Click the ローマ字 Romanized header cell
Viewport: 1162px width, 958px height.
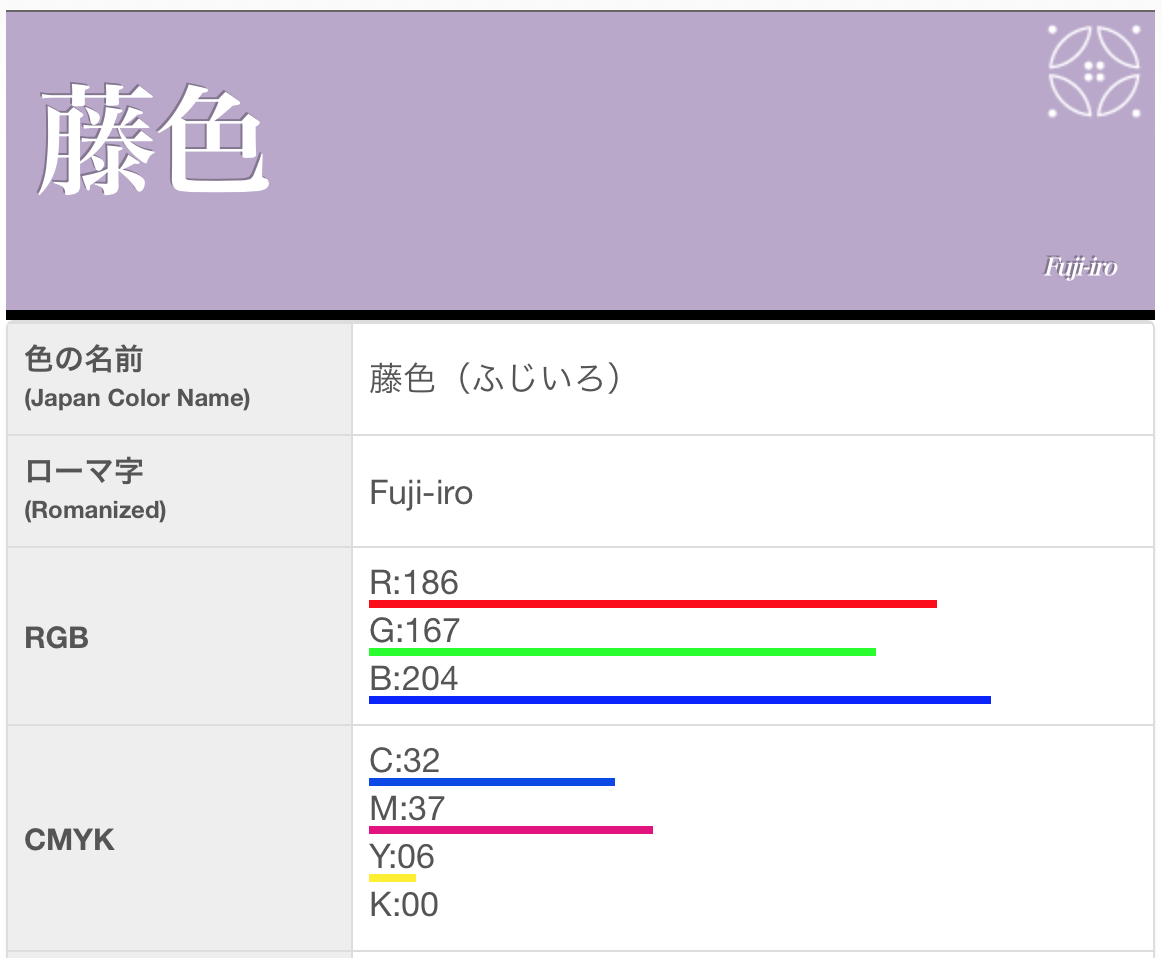[x=179, y=491]
